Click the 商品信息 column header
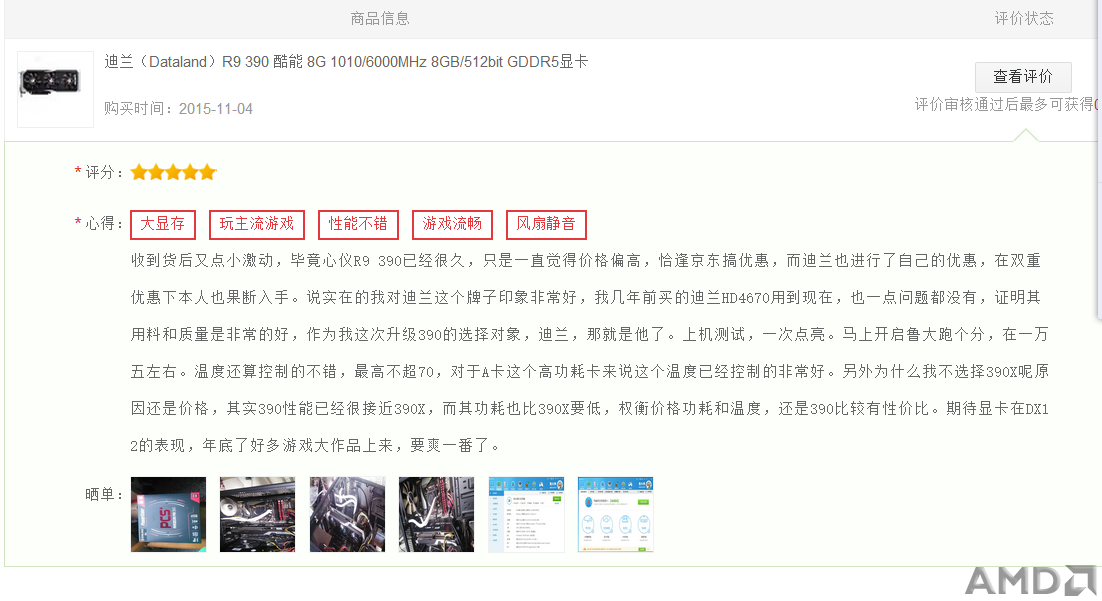This screenshot has height=601, width=1102. tap(380, 19)
